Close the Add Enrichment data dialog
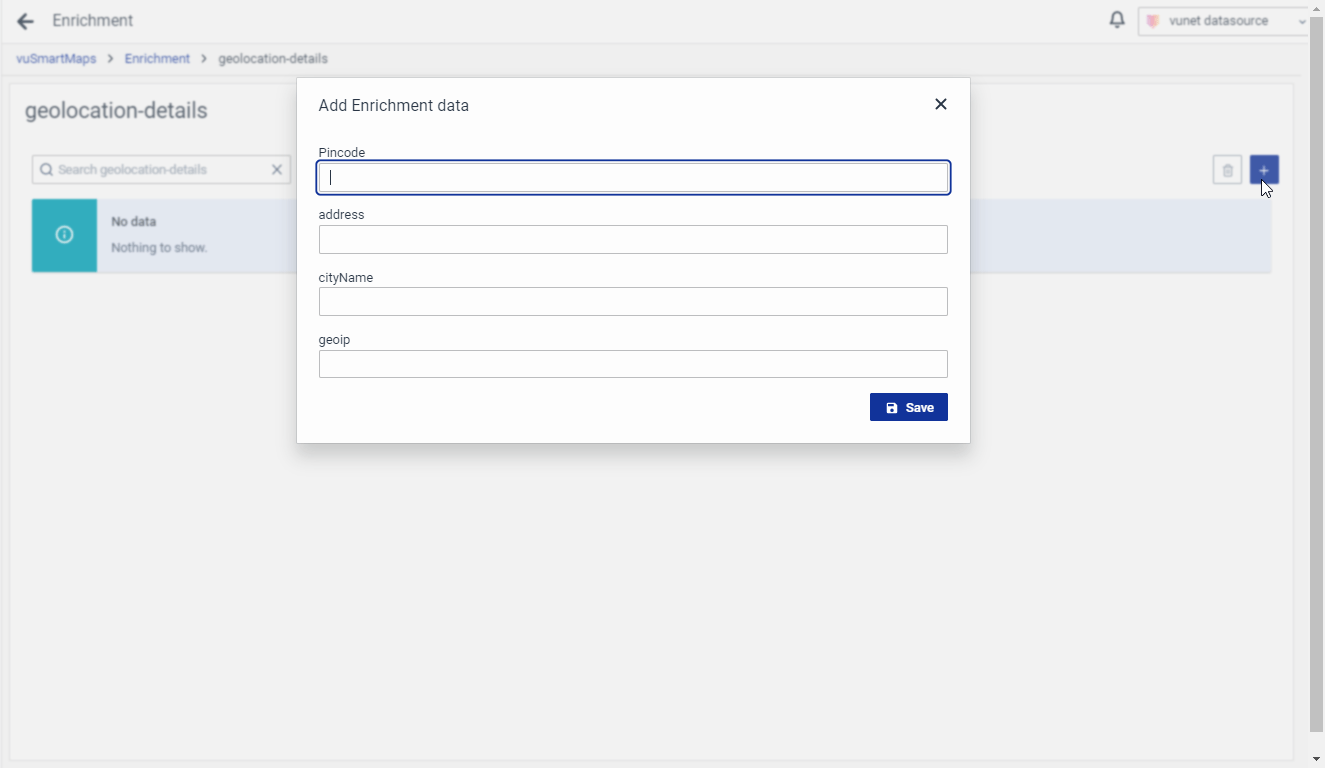Screen dimensions: 1325x768 [940, 104]
